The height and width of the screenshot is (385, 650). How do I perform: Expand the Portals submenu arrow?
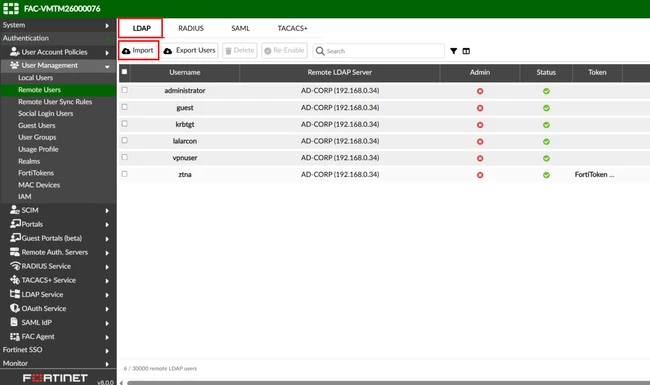pyautogui.click(x=107, y=225)
